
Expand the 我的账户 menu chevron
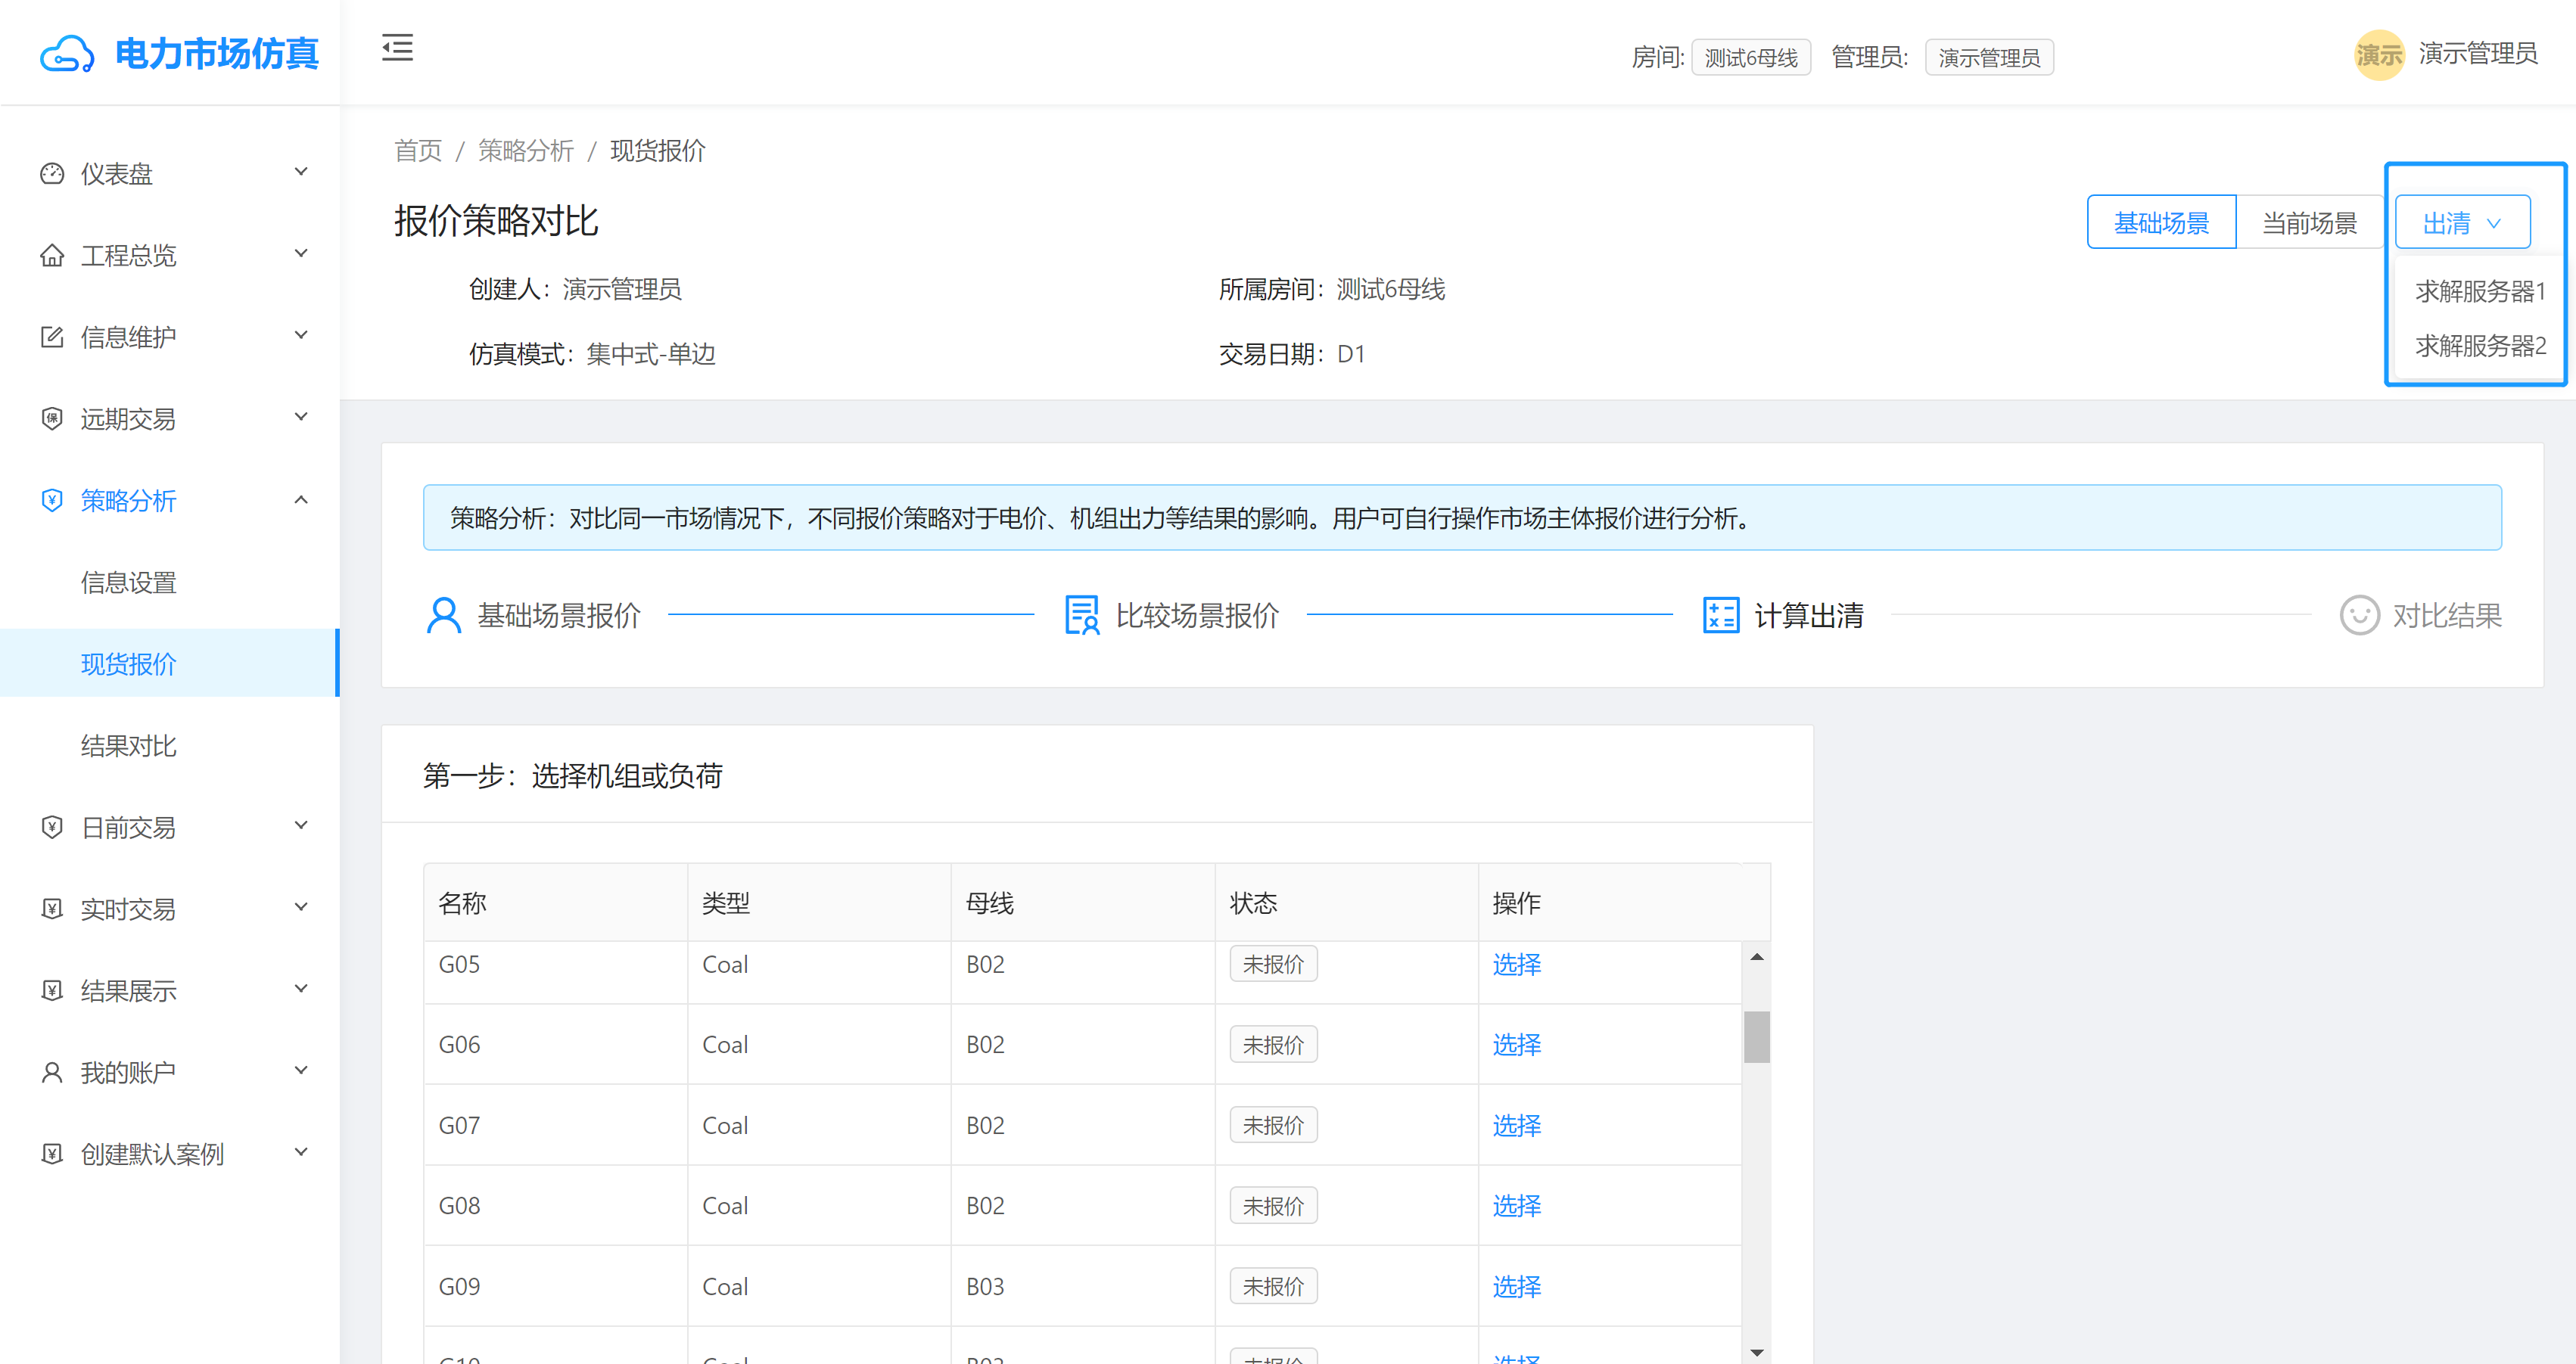click(x=301, y=1071)
